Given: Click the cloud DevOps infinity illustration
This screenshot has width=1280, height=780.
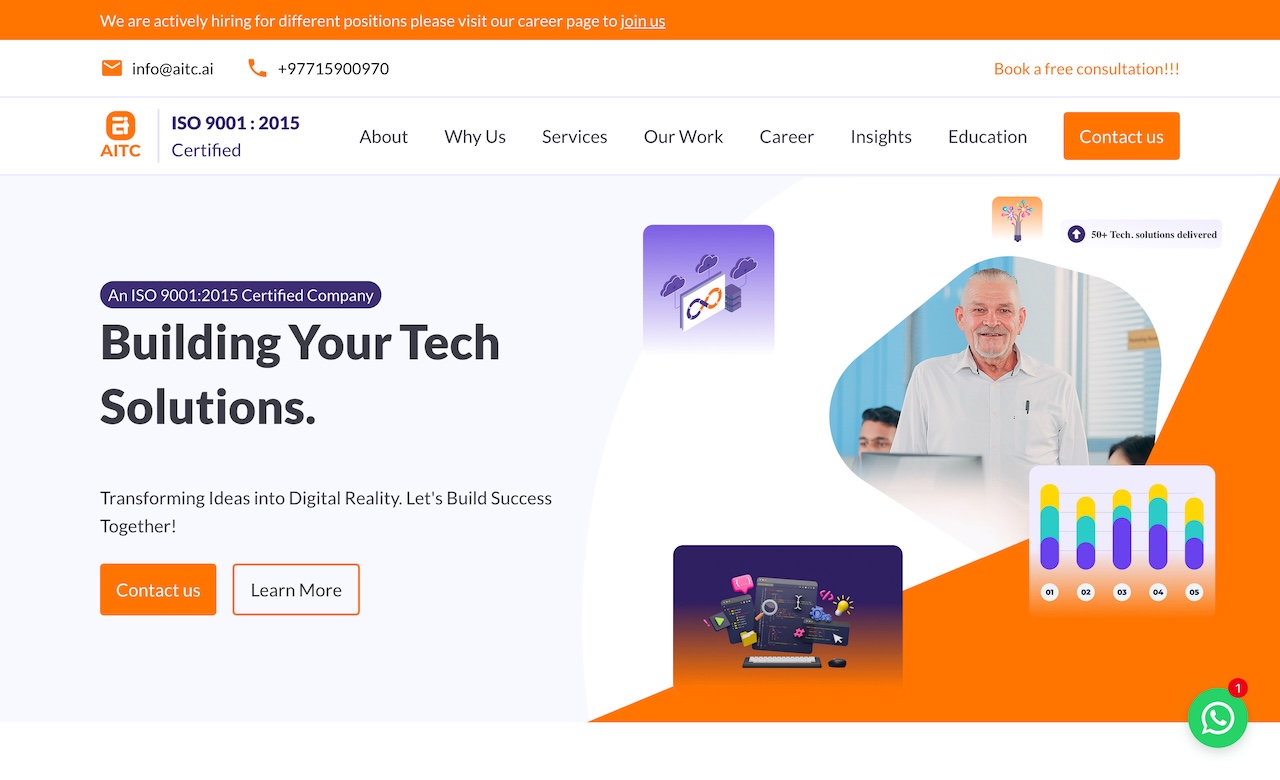Looking at the screenshot, I should [708, 288].
